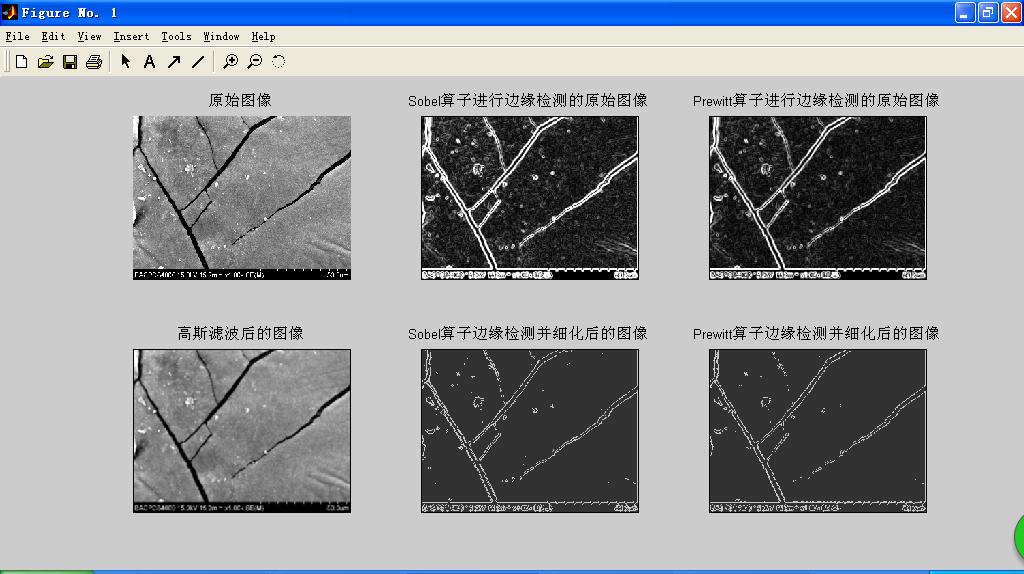Click the Prewitt edge detection original image subplot
This screenshot has height=574, width=1024.
coord(818,198)
